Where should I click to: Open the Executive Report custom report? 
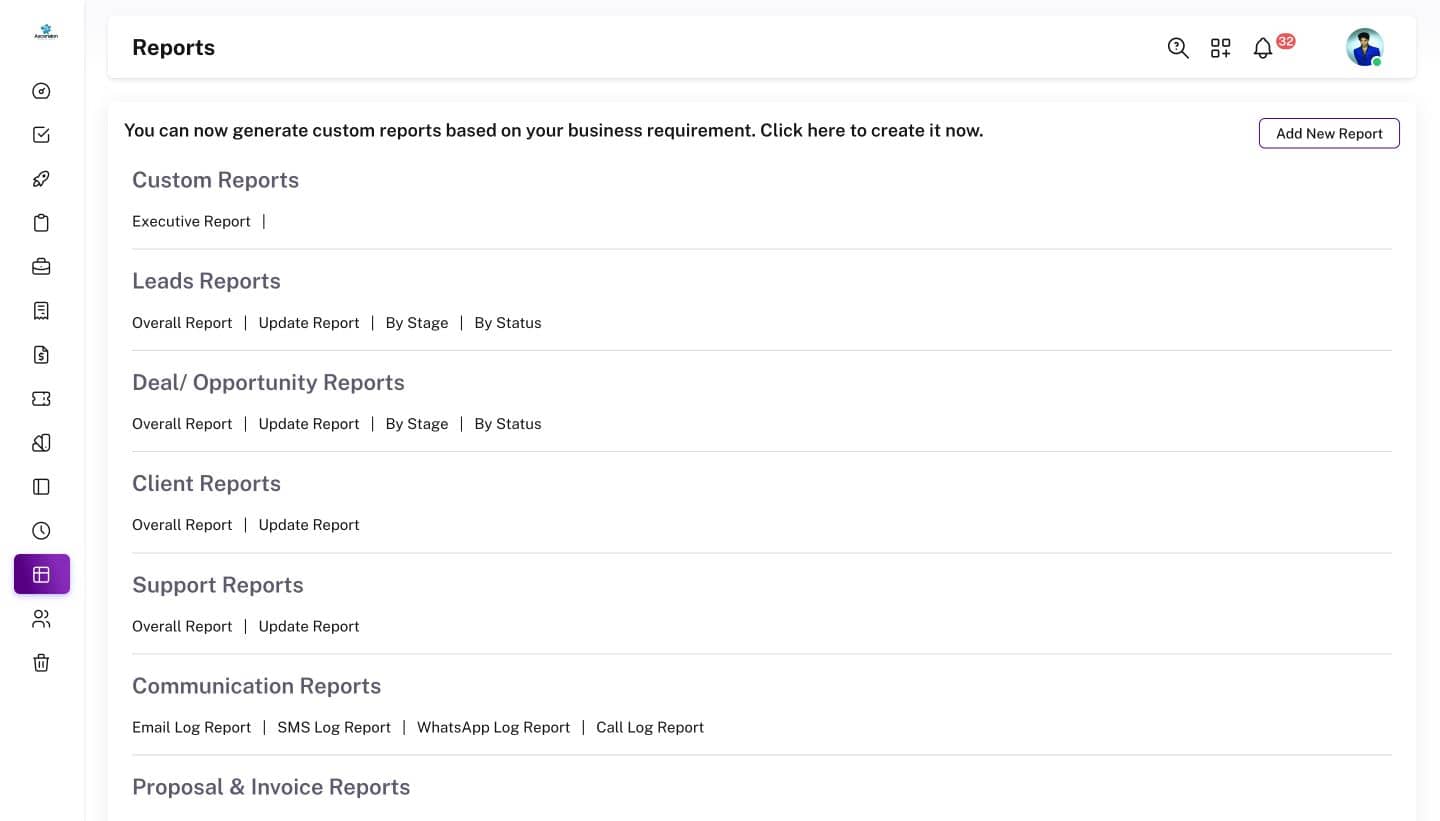(x=191, y=221)
